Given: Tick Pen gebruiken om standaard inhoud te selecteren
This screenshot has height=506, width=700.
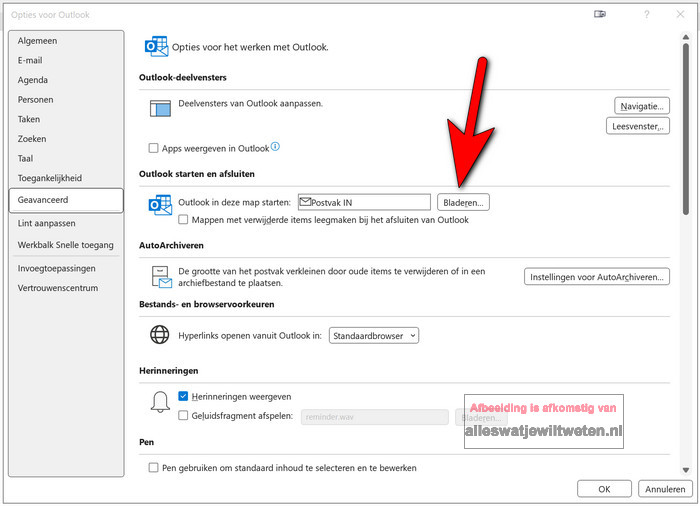Looking at the screenshot, I should pos(153,468).
